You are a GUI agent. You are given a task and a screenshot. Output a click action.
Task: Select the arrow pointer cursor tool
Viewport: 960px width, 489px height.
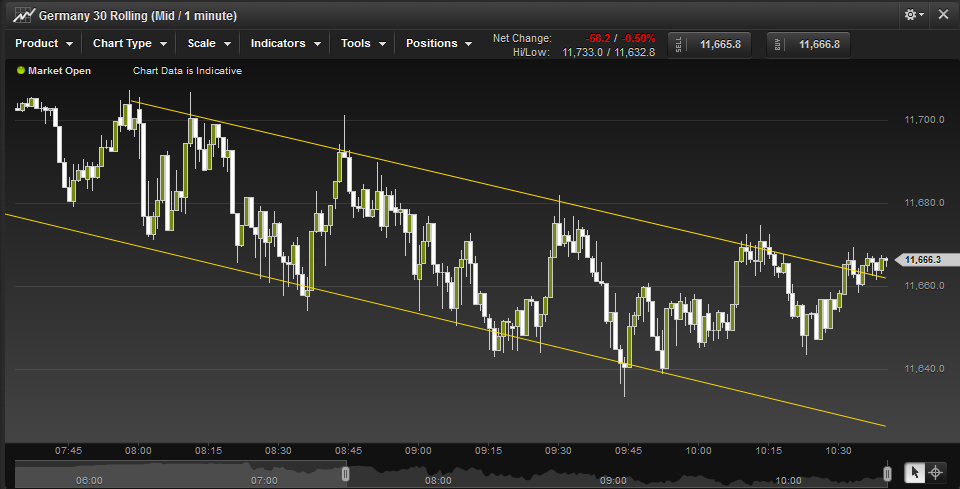(x=915, y=473)
